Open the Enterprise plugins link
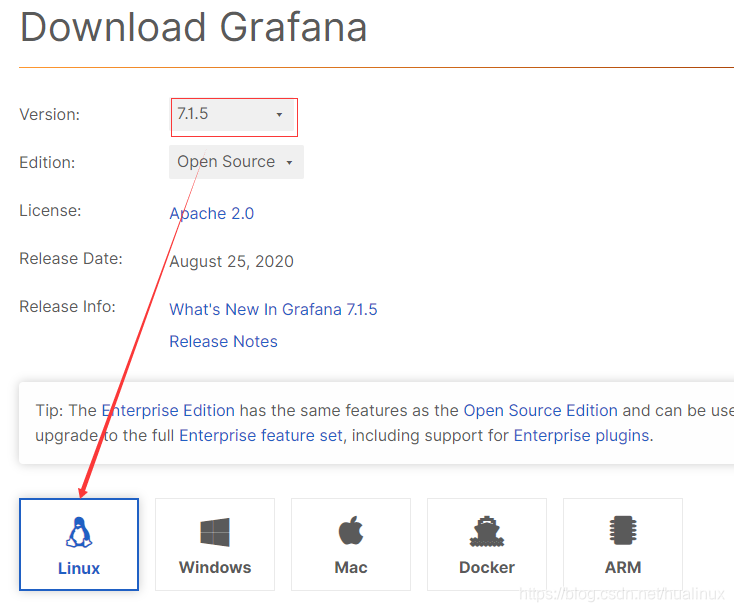Image resolution: width=734 pixels, height=612 pixels. [x=581, y=435]
